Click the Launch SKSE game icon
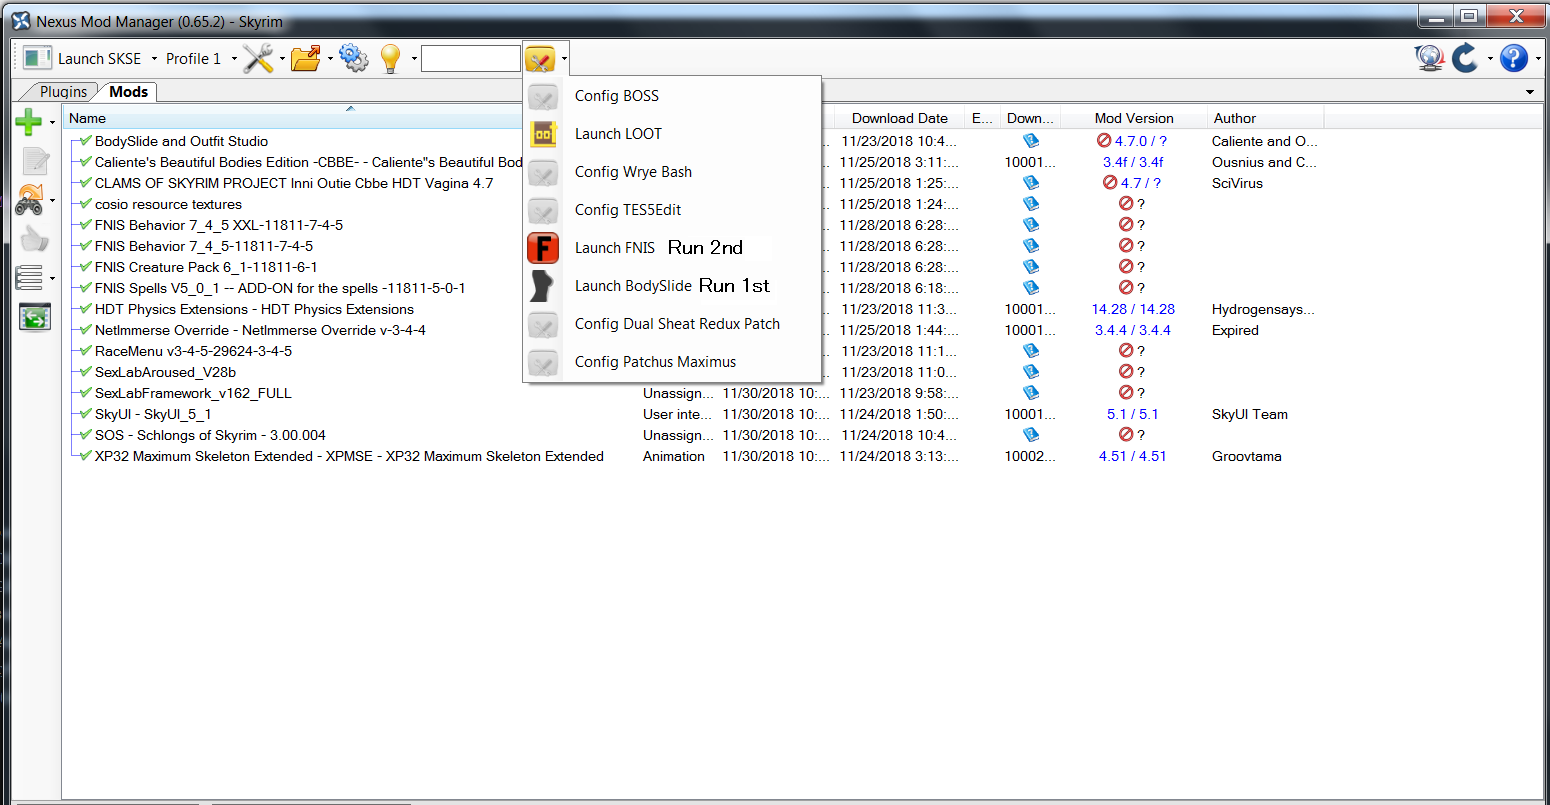The width and height of the screenshot is (1550, 805). point(36,58)
